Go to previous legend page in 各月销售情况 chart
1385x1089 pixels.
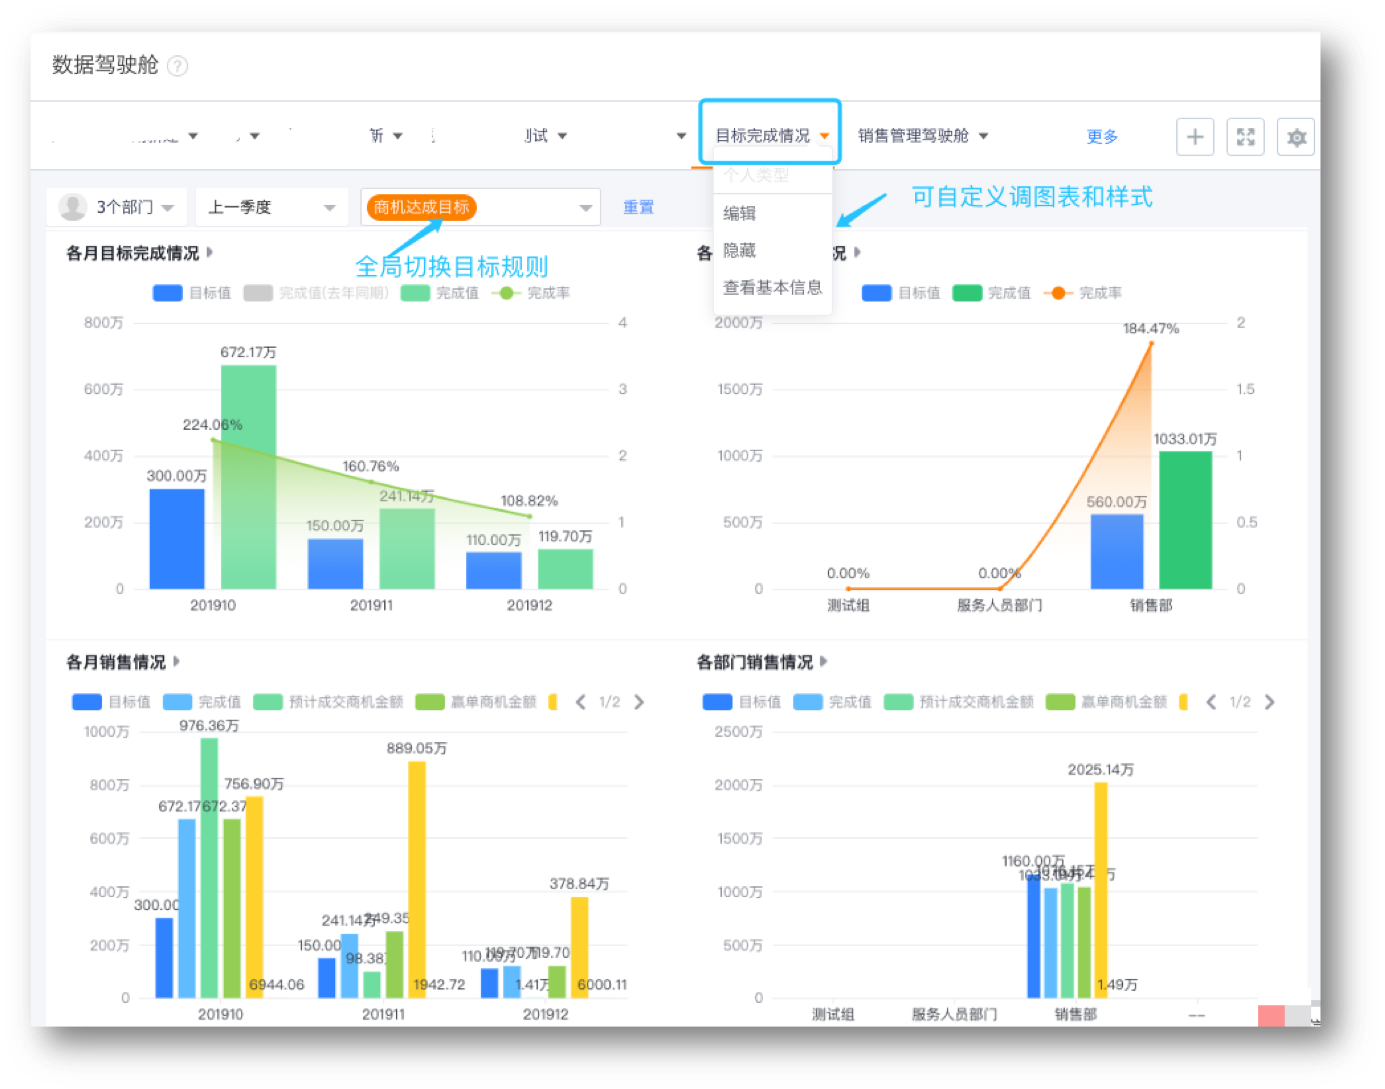581,702
